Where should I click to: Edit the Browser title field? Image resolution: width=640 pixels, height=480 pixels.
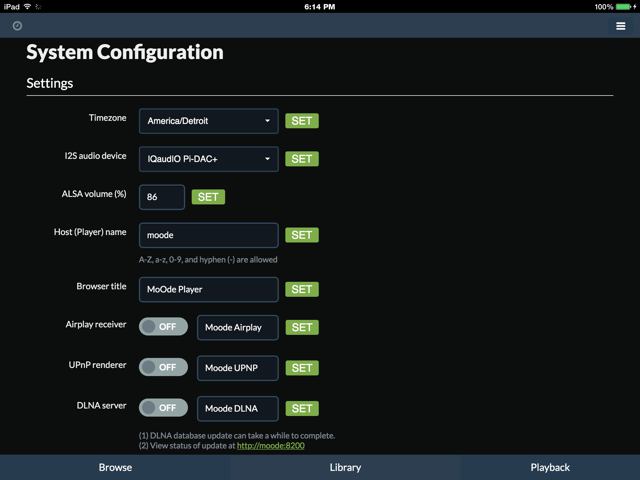point(209,289)
